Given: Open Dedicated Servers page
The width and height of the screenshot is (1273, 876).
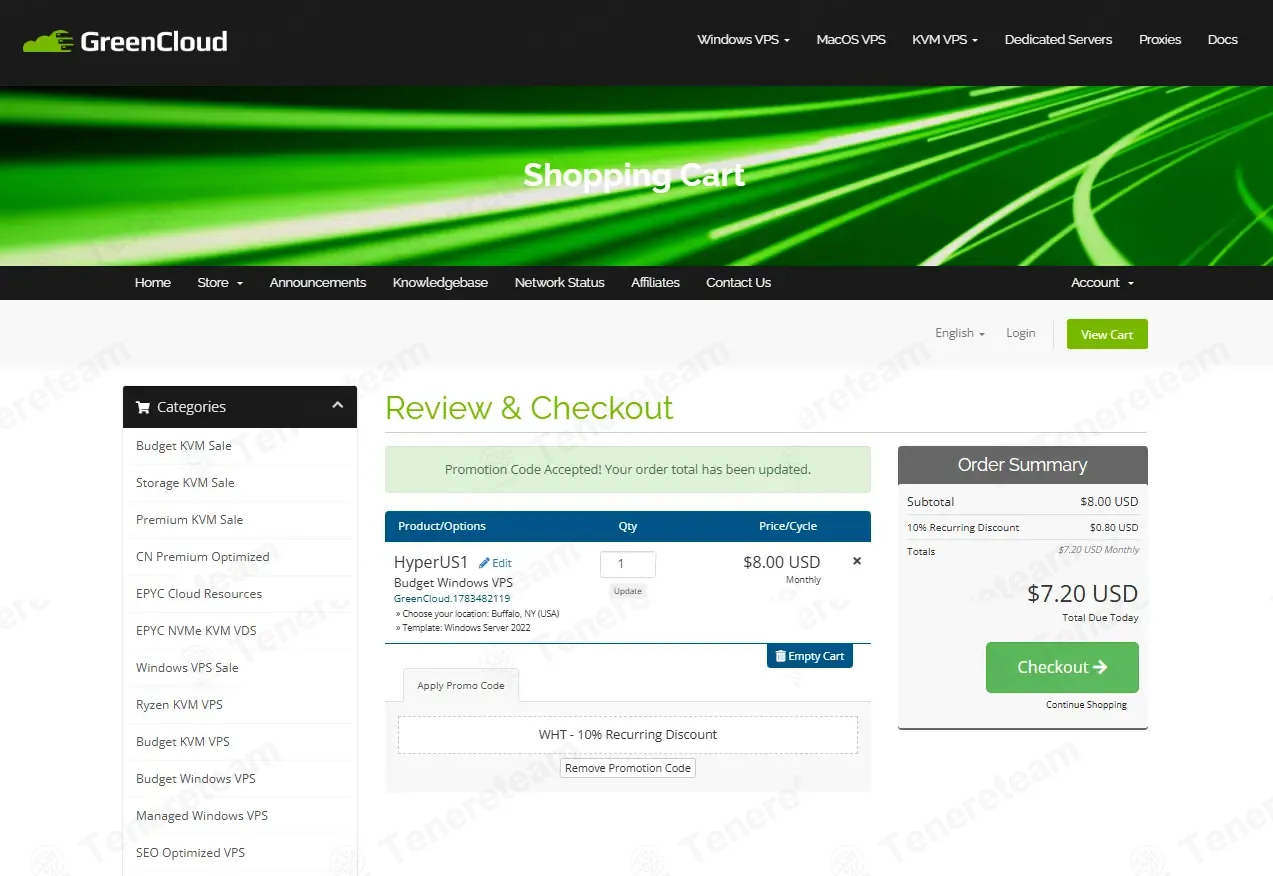Looking at the screenshot, I should 1058,40.
